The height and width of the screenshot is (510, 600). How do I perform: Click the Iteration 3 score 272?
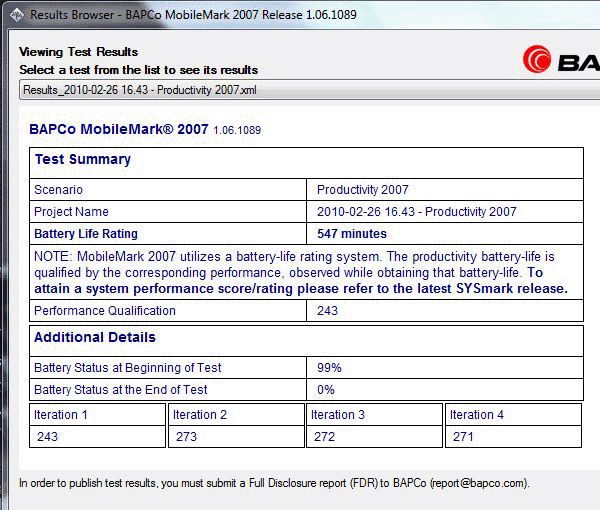pos(324,437)
